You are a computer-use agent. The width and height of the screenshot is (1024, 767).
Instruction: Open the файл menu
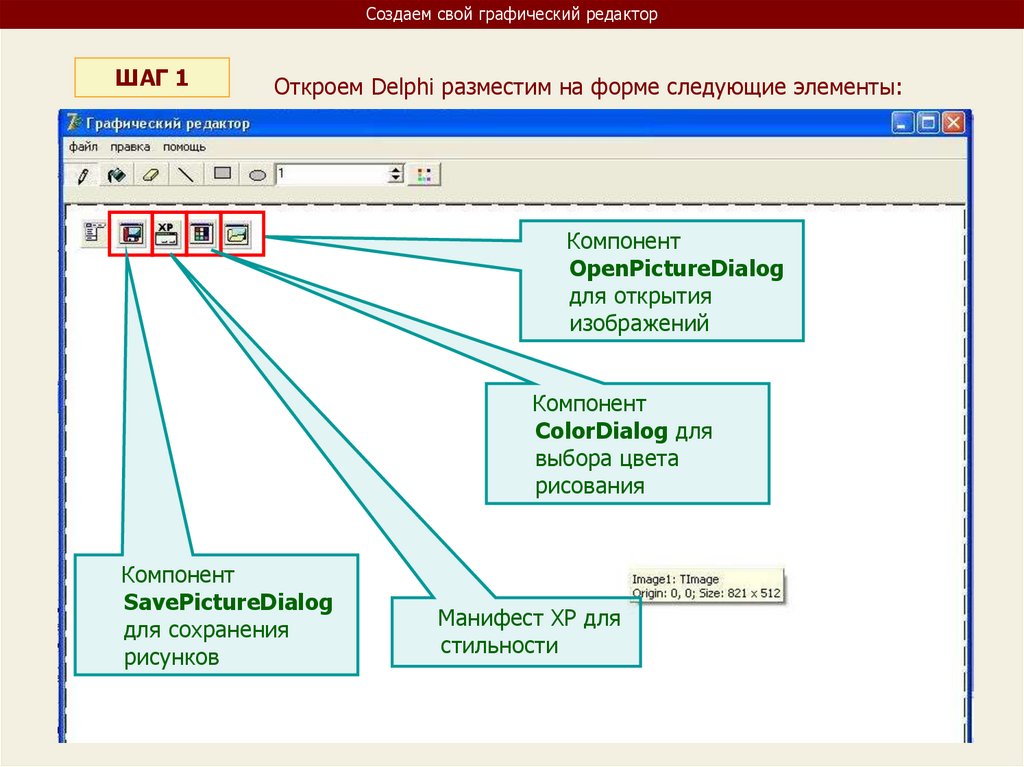pyautogui.click(x=84, y=147)
